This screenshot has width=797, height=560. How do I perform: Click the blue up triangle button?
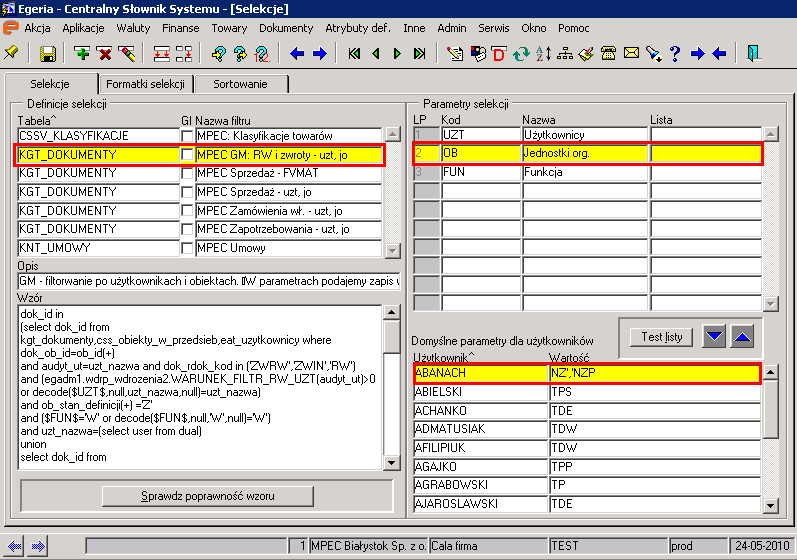tap(743, 336)
